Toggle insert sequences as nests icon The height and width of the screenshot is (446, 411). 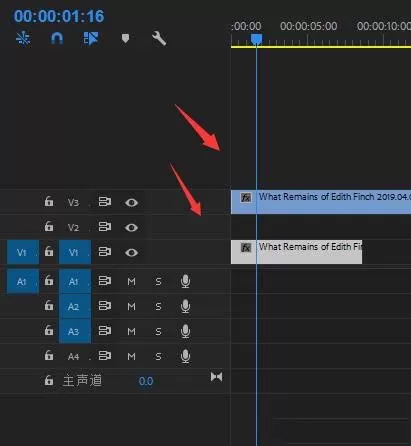pos(23,38)
